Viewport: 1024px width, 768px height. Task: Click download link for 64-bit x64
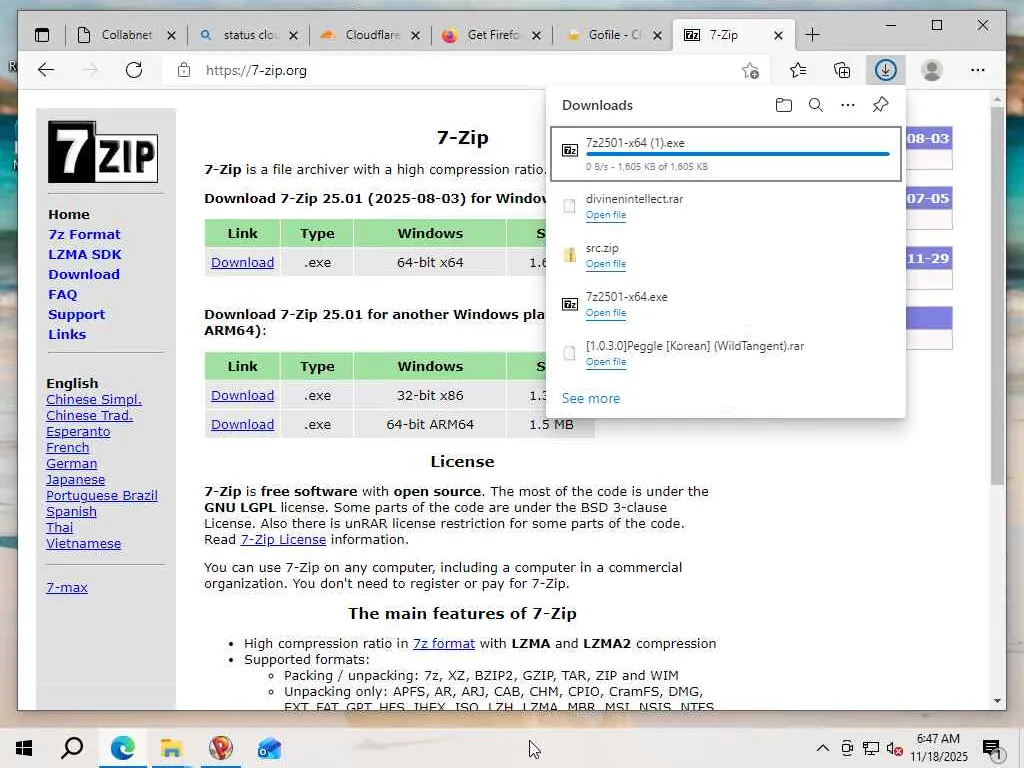pyautogui.click(x=242, y=263)
